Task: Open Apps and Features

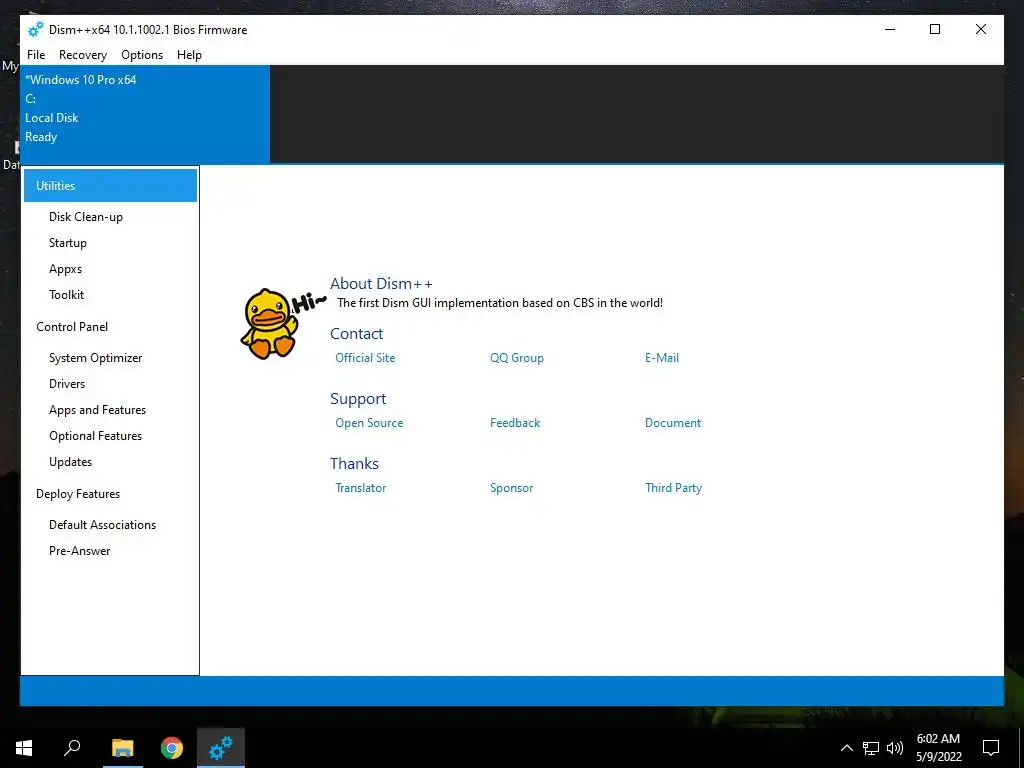Action: (97, 410)
